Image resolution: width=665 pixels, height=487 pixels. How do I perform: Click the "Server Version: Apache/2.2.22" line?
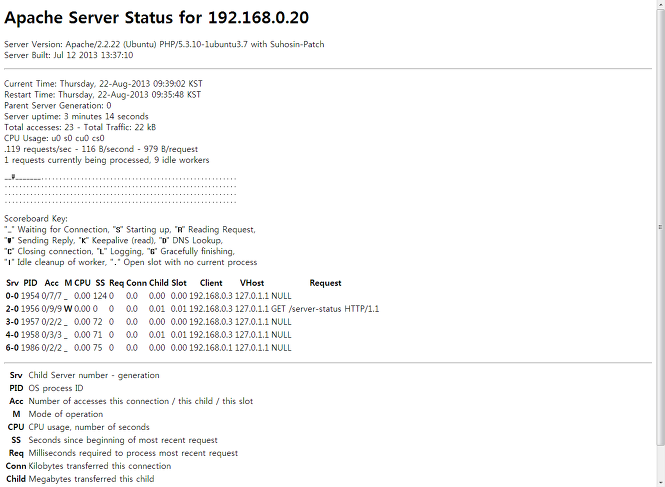click(164, 44)
